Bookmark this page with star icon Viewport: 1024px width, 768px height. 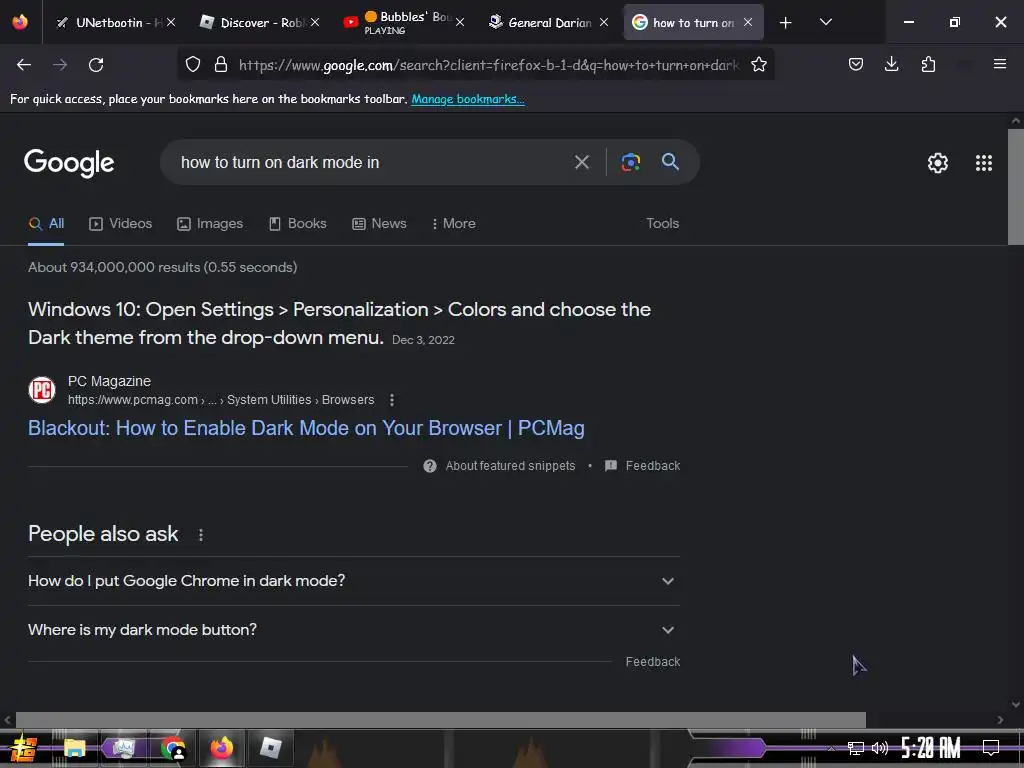tap(758, 65)
